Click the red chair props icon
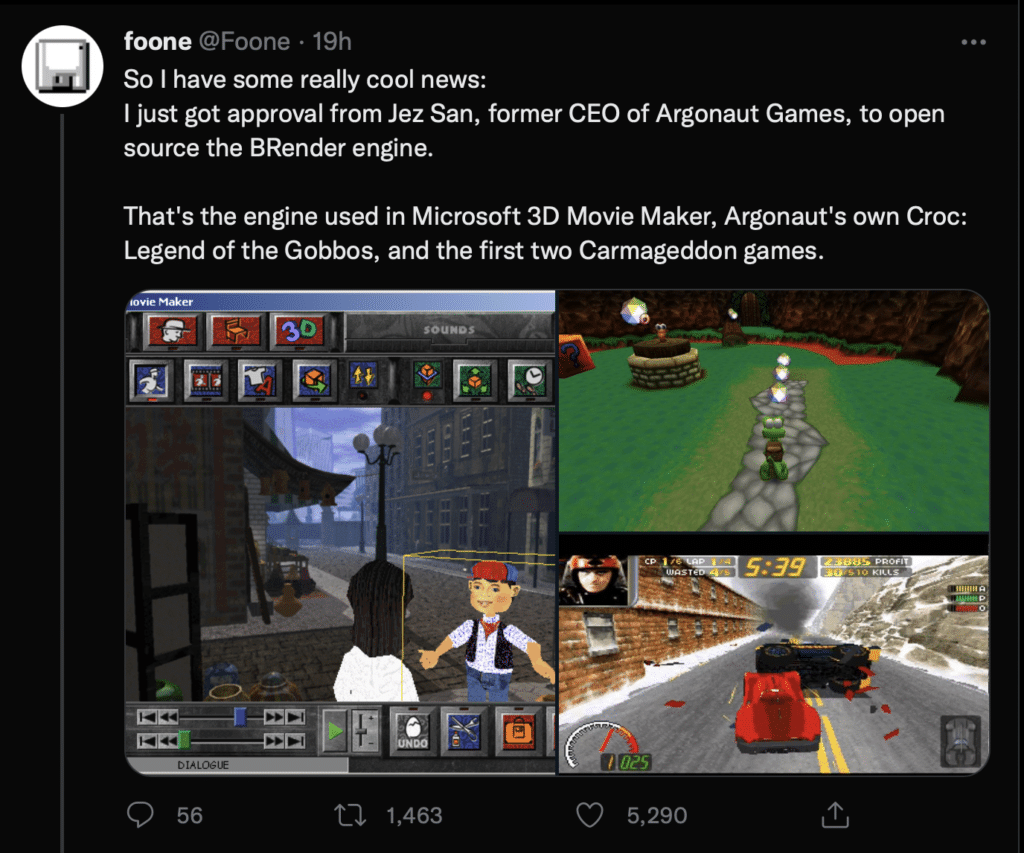 pos(236,331)
